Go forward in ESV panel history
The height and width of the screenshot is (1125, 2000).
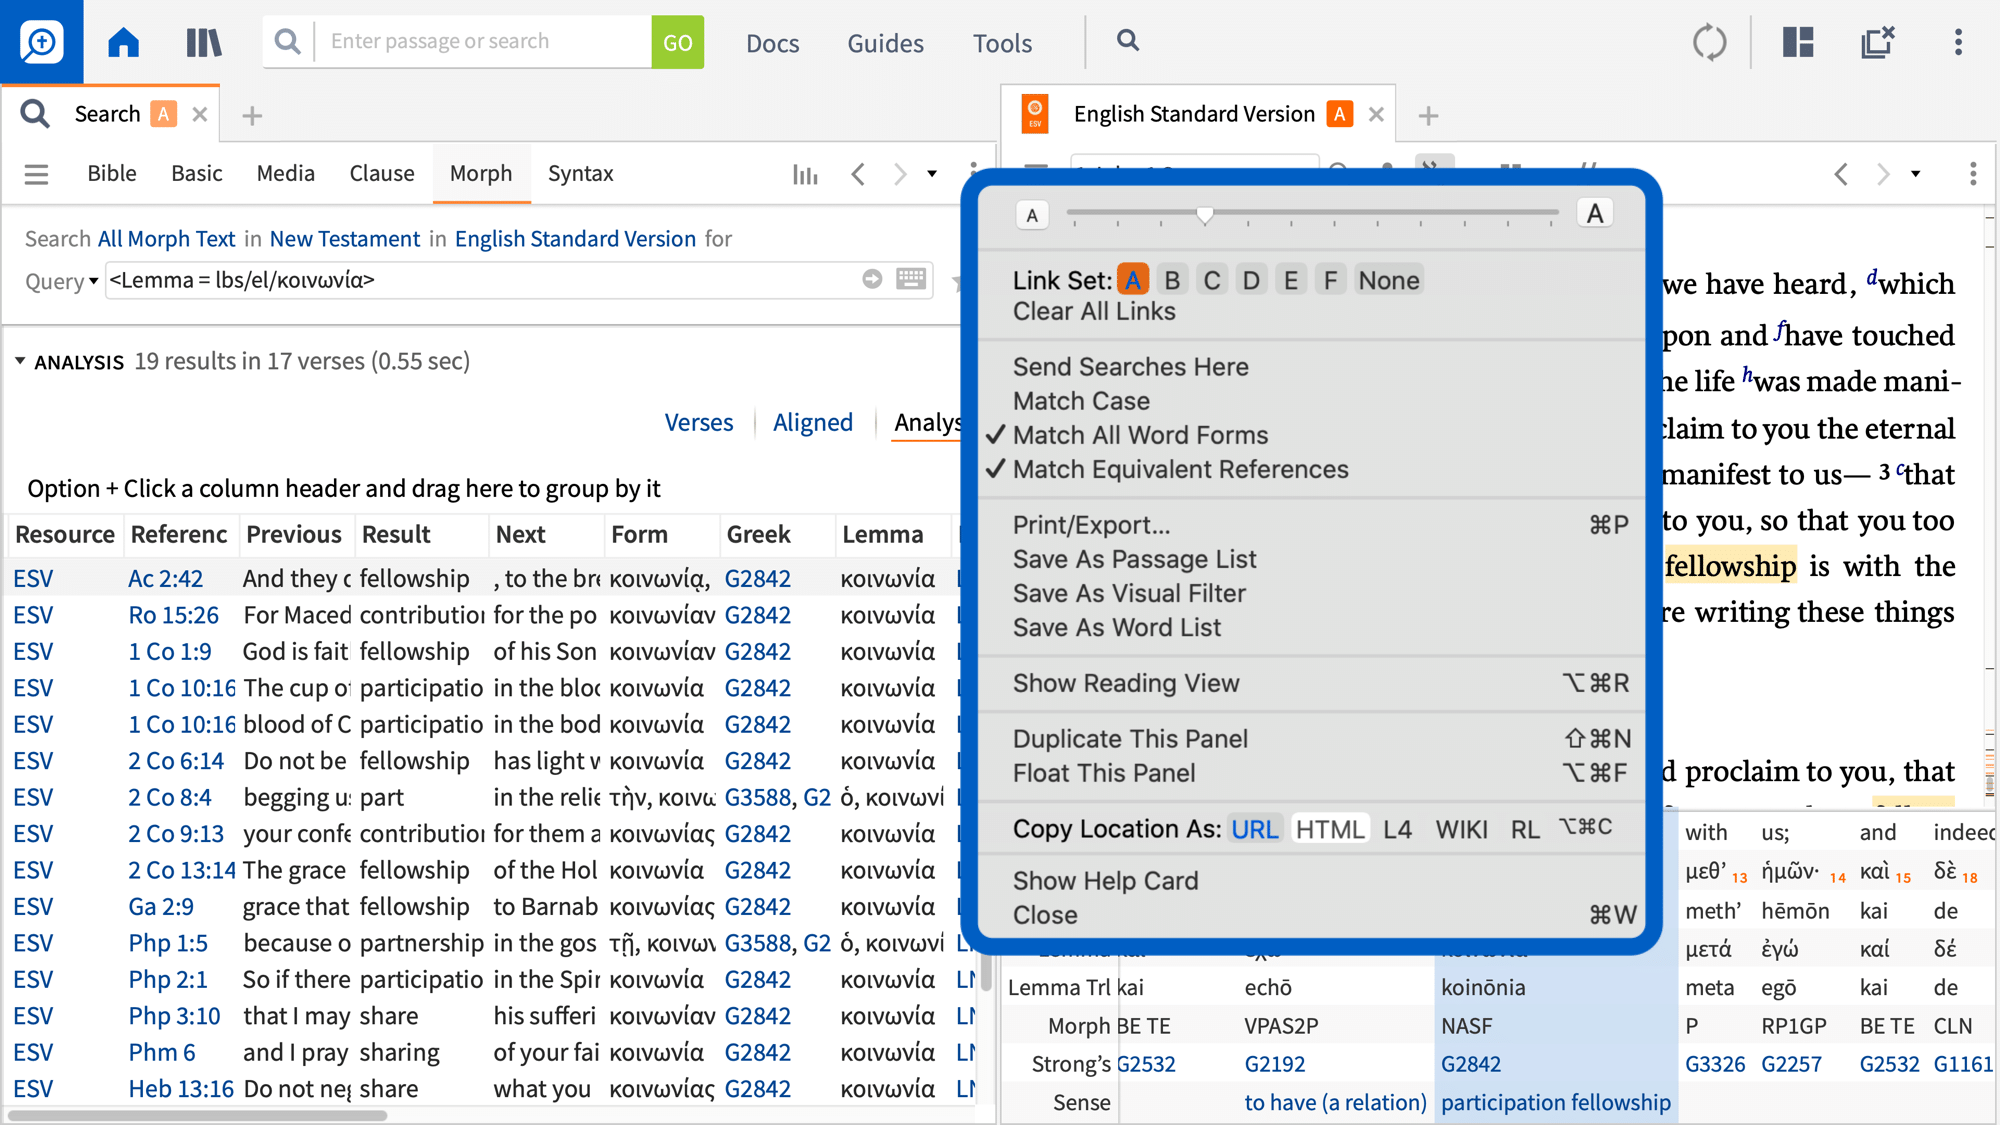pos(1883,174)
